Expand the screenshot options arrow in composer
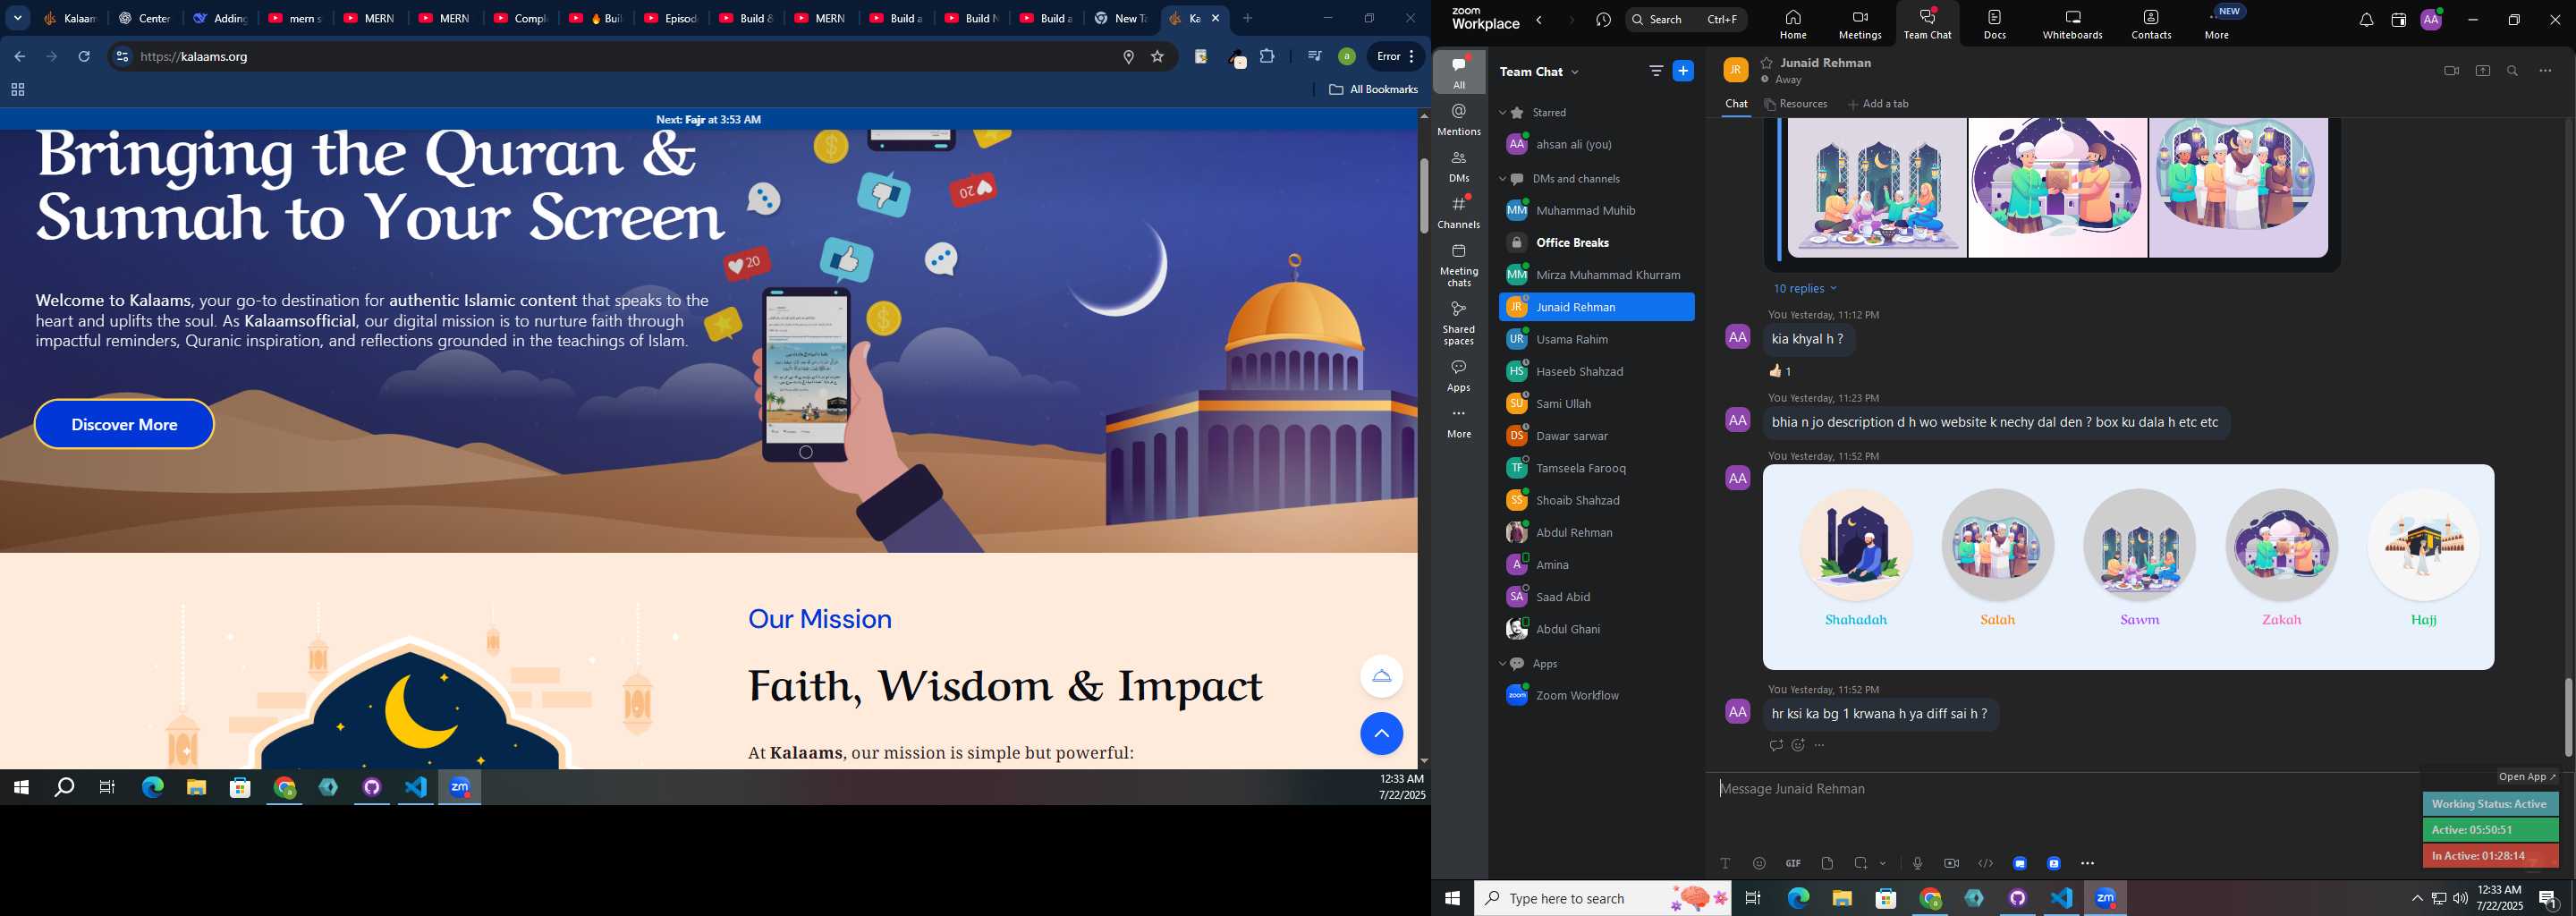This screenshot has height=916, width=2576. (x=1883, y=864)
